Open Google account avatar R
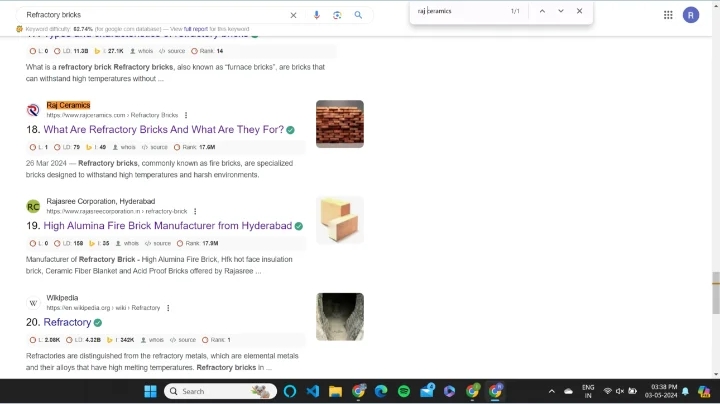 pyautogui.click(x=691, y=15)
